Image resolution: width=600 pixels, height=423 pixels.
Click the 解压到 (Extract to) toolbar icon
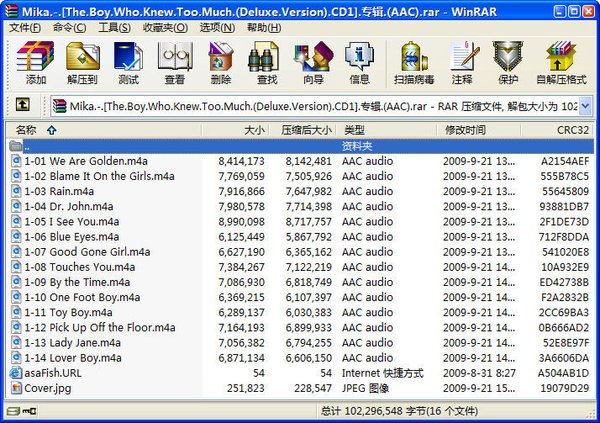pyautogui.click(x=83, y=56)
